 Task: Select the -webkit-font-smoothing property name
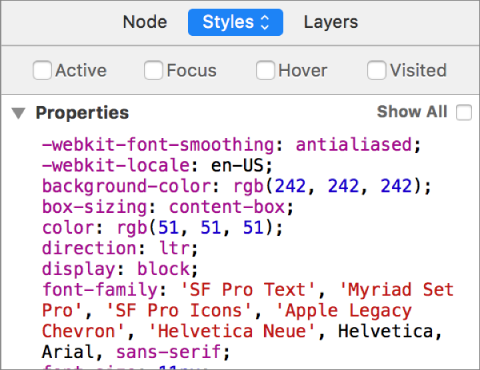(x=158, y=145)
